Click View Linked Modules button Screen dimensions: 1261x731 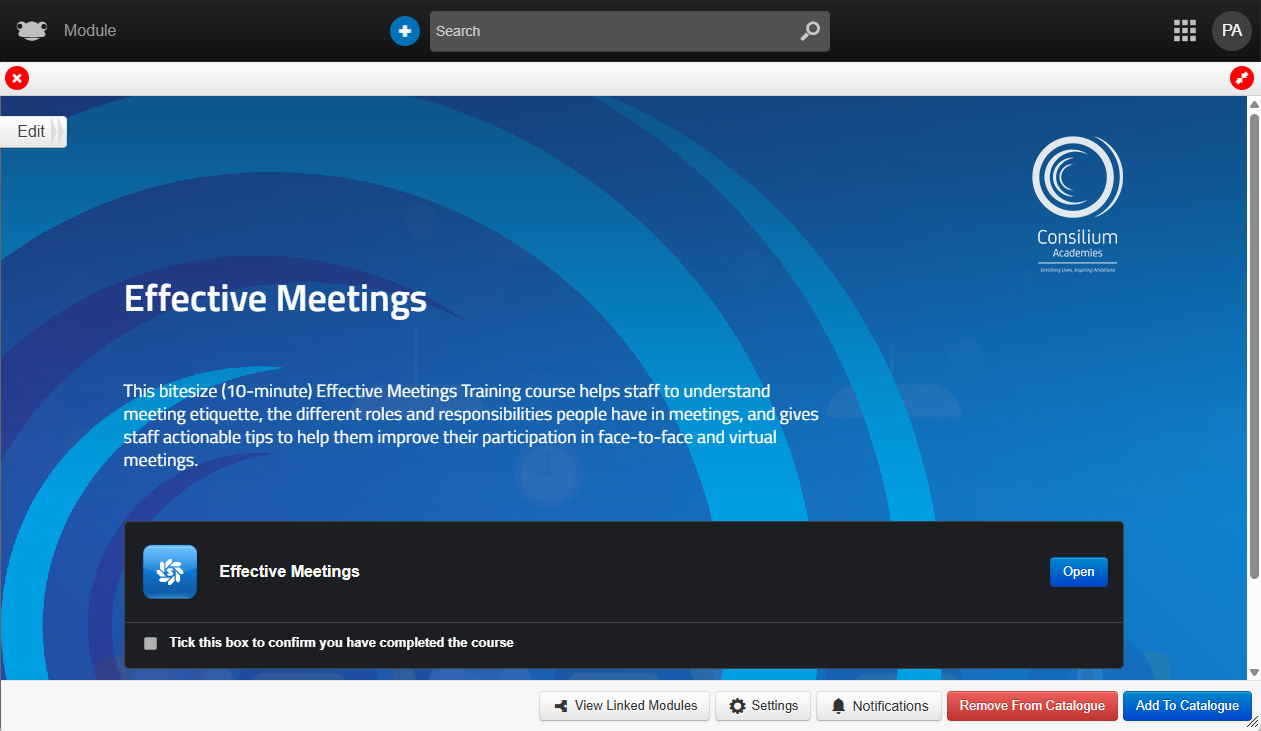[x=625, y=706]
